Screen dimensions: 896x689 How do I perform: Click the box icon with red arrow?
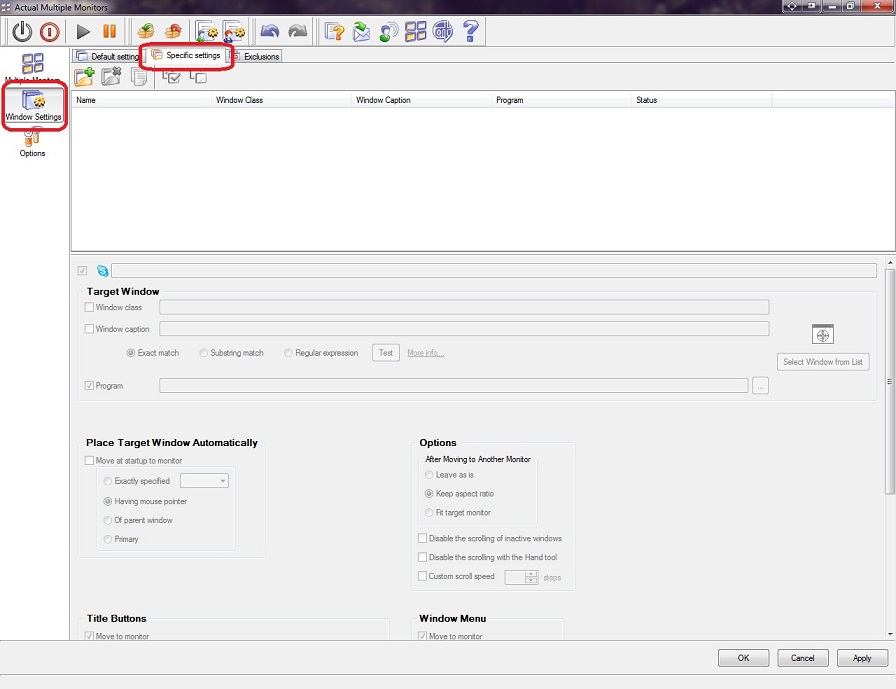tap(173, 31)
